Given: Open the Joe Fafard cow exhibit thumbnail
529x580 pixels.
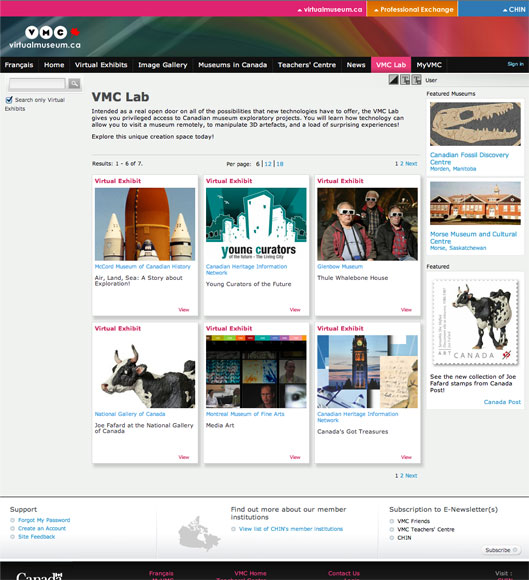Looking at the screenshot, I should coord(145,371).
